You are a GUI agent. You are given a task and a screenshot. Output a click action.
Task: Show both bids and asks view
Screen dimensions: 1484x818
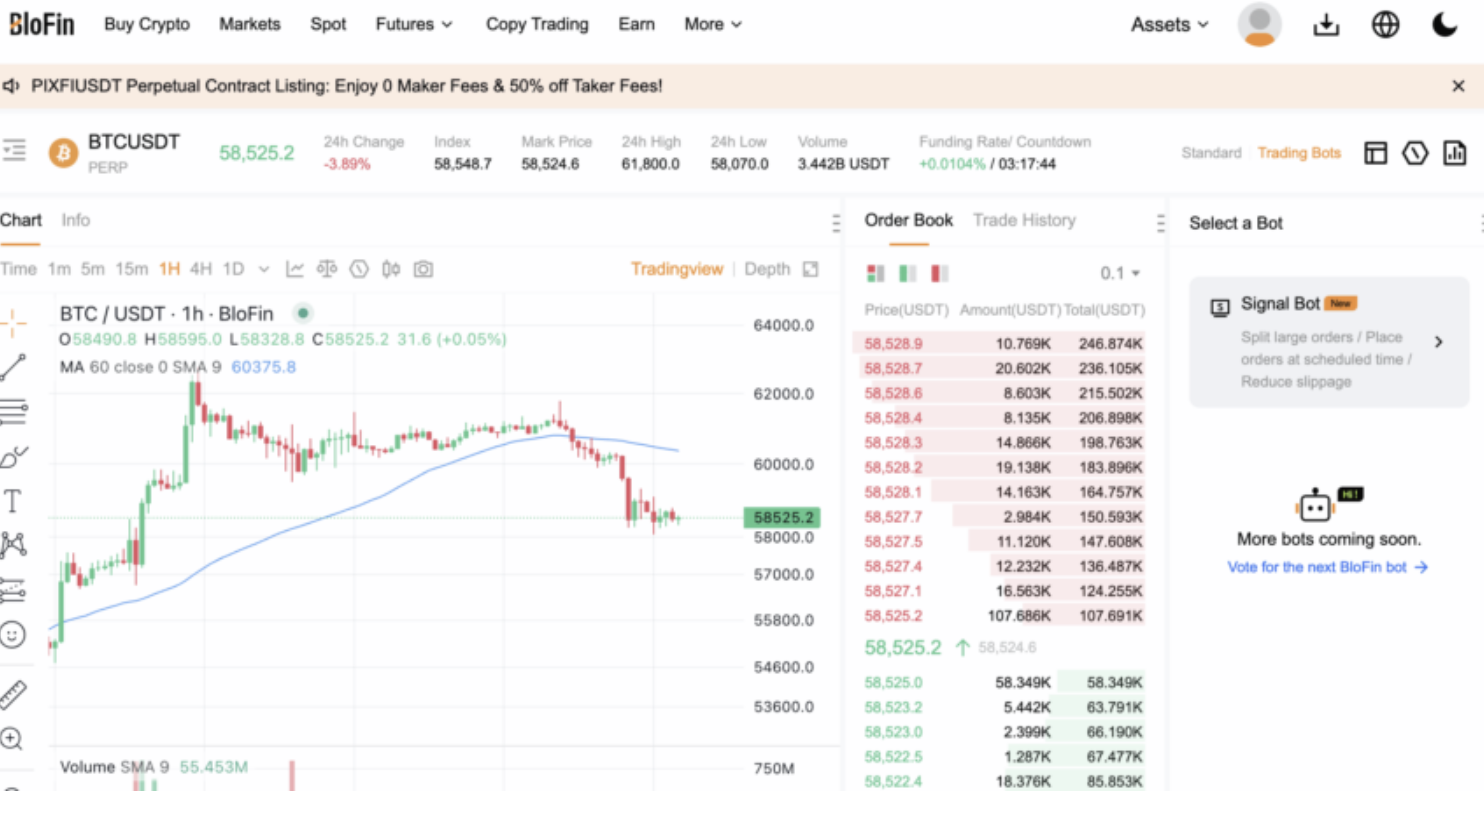click(x=876, y=273)
